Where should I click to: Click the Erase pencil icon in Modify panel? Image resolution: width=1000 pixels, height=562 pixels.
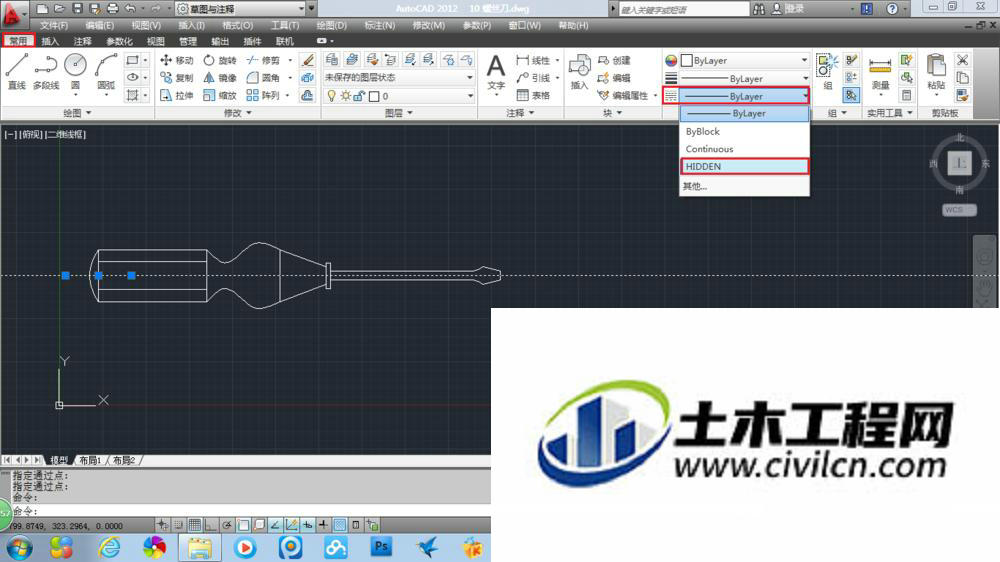[x=307, y=60]
